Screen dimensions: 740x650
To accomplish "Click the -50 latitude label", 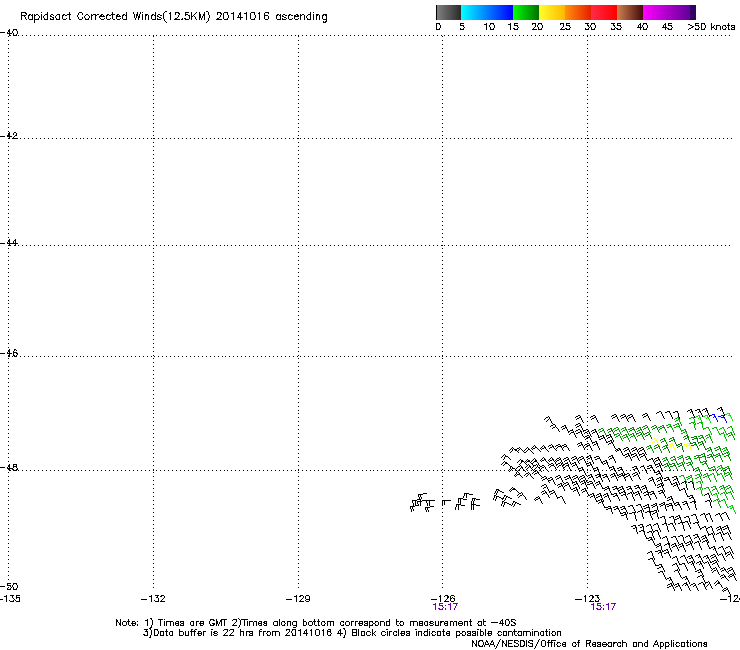I will [9, 587].
